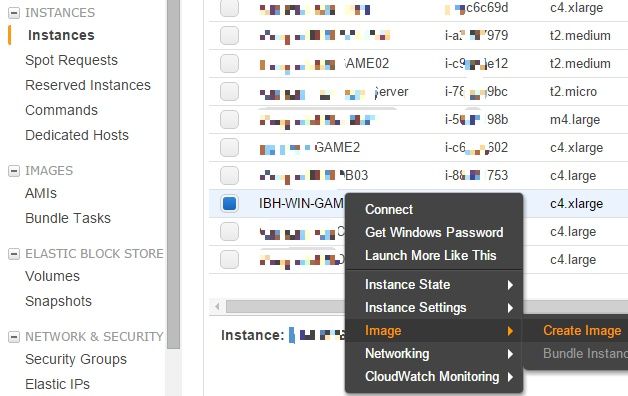Check the last instance row checkbox
The height and width of the screenshot is (396, 628).
pyautogui.click(x=229, y=259)
